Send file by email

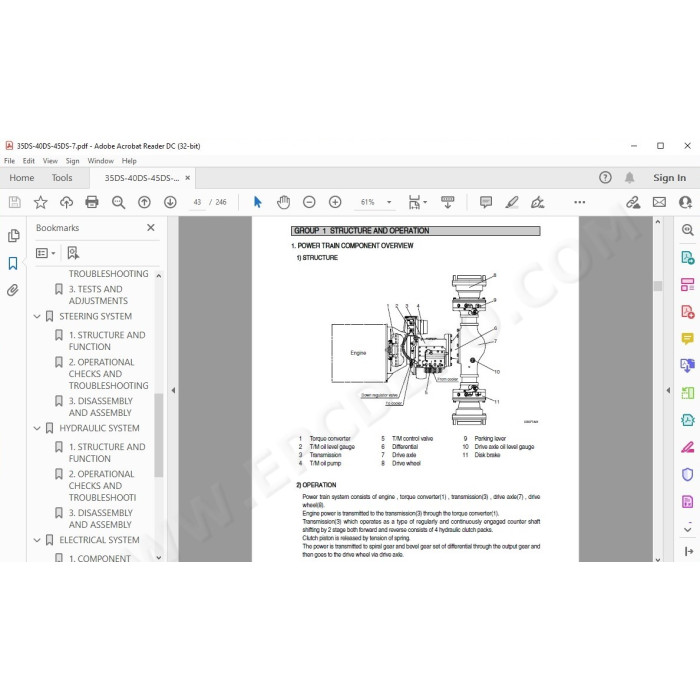[659, 202]
